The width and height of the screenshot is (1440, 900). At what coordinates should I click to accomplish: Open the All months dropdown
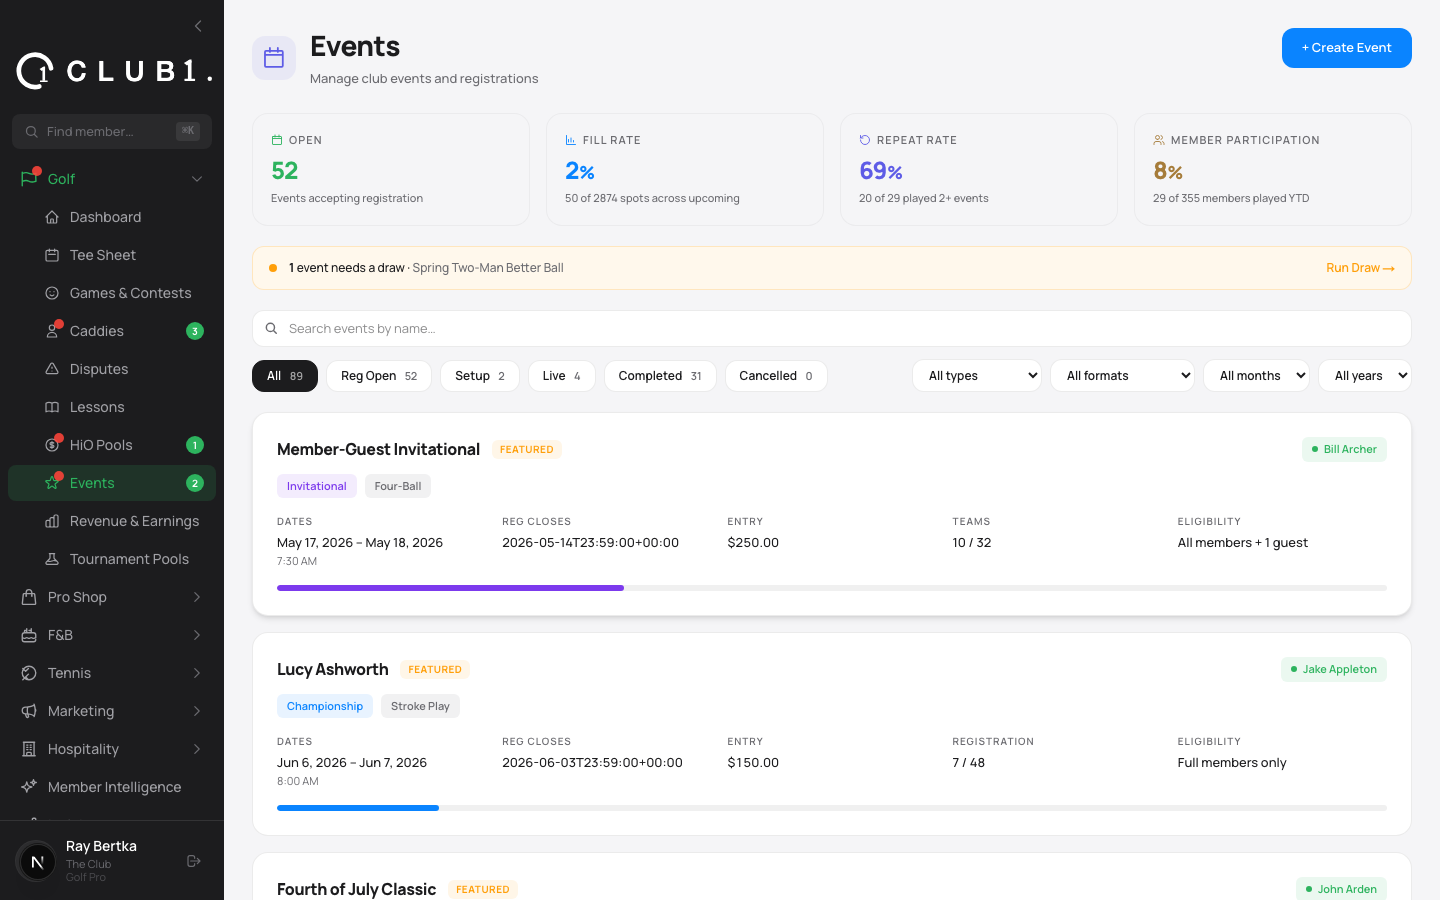click(x=1256, y=376)
